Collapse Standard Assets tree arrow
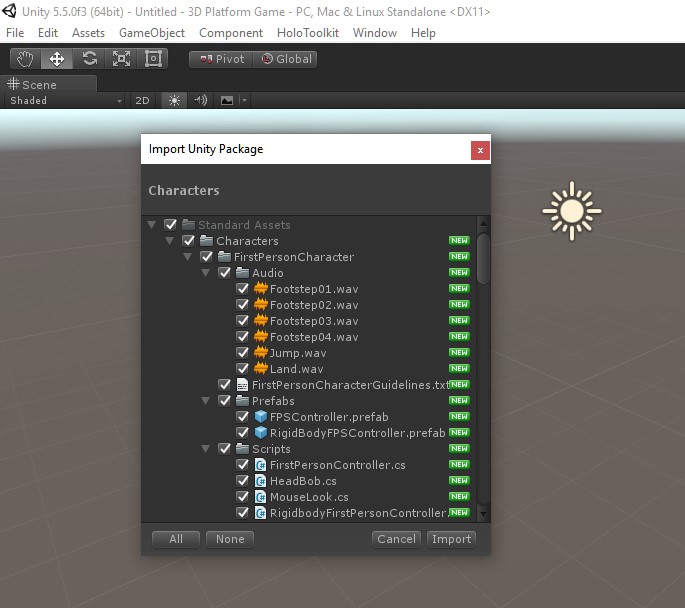This screenshot has height=608, width=685. click(152, 225)
